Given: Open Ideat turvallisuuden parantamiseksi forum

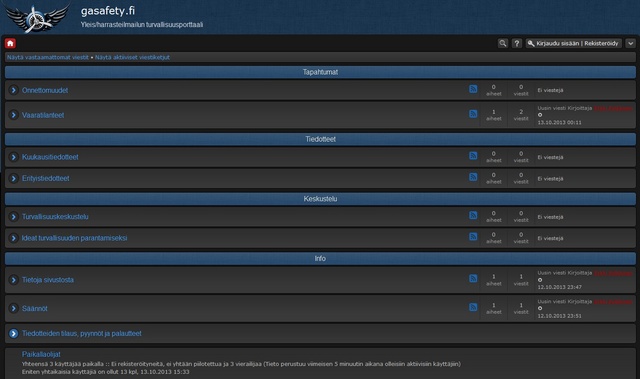Looking at the screenshot, I should coord(74,238).
